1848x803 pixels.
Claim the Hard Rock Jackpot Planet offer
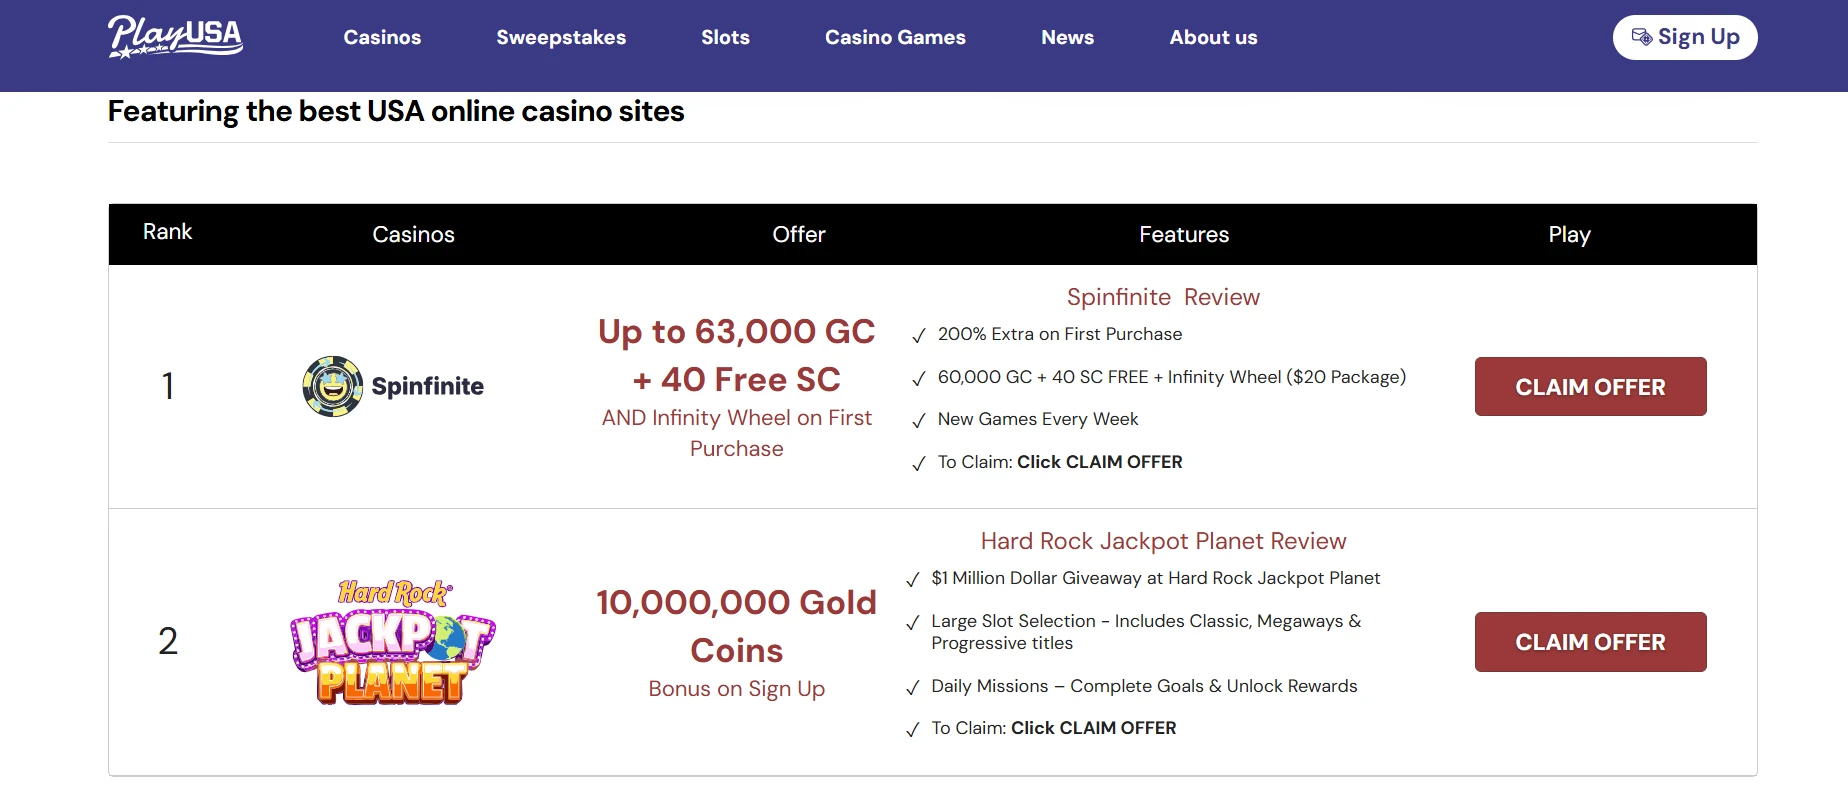coord(1590,642)
